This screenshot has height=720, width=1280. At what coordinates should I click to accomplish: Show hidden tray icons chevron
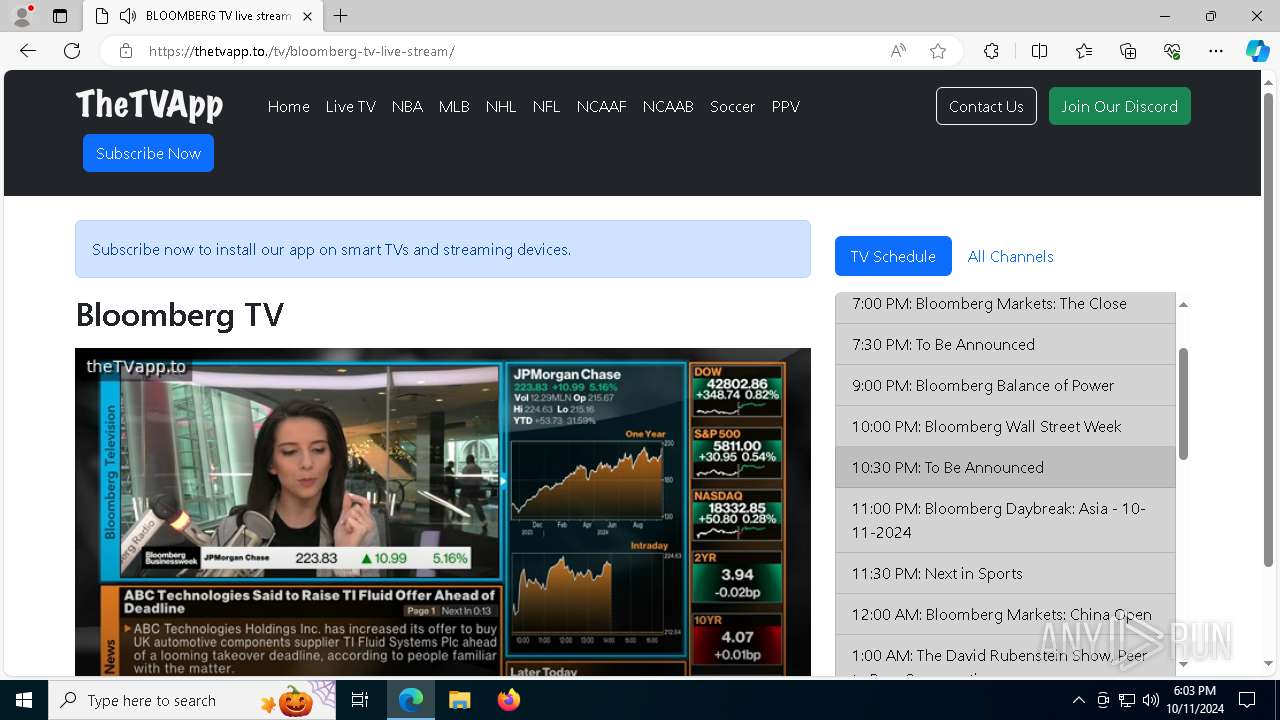click(x=1078, y=700)
